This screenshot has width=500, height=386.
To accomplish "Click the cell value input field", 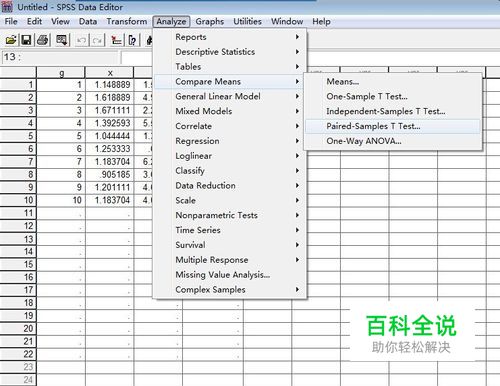I will tap(137, 57).
